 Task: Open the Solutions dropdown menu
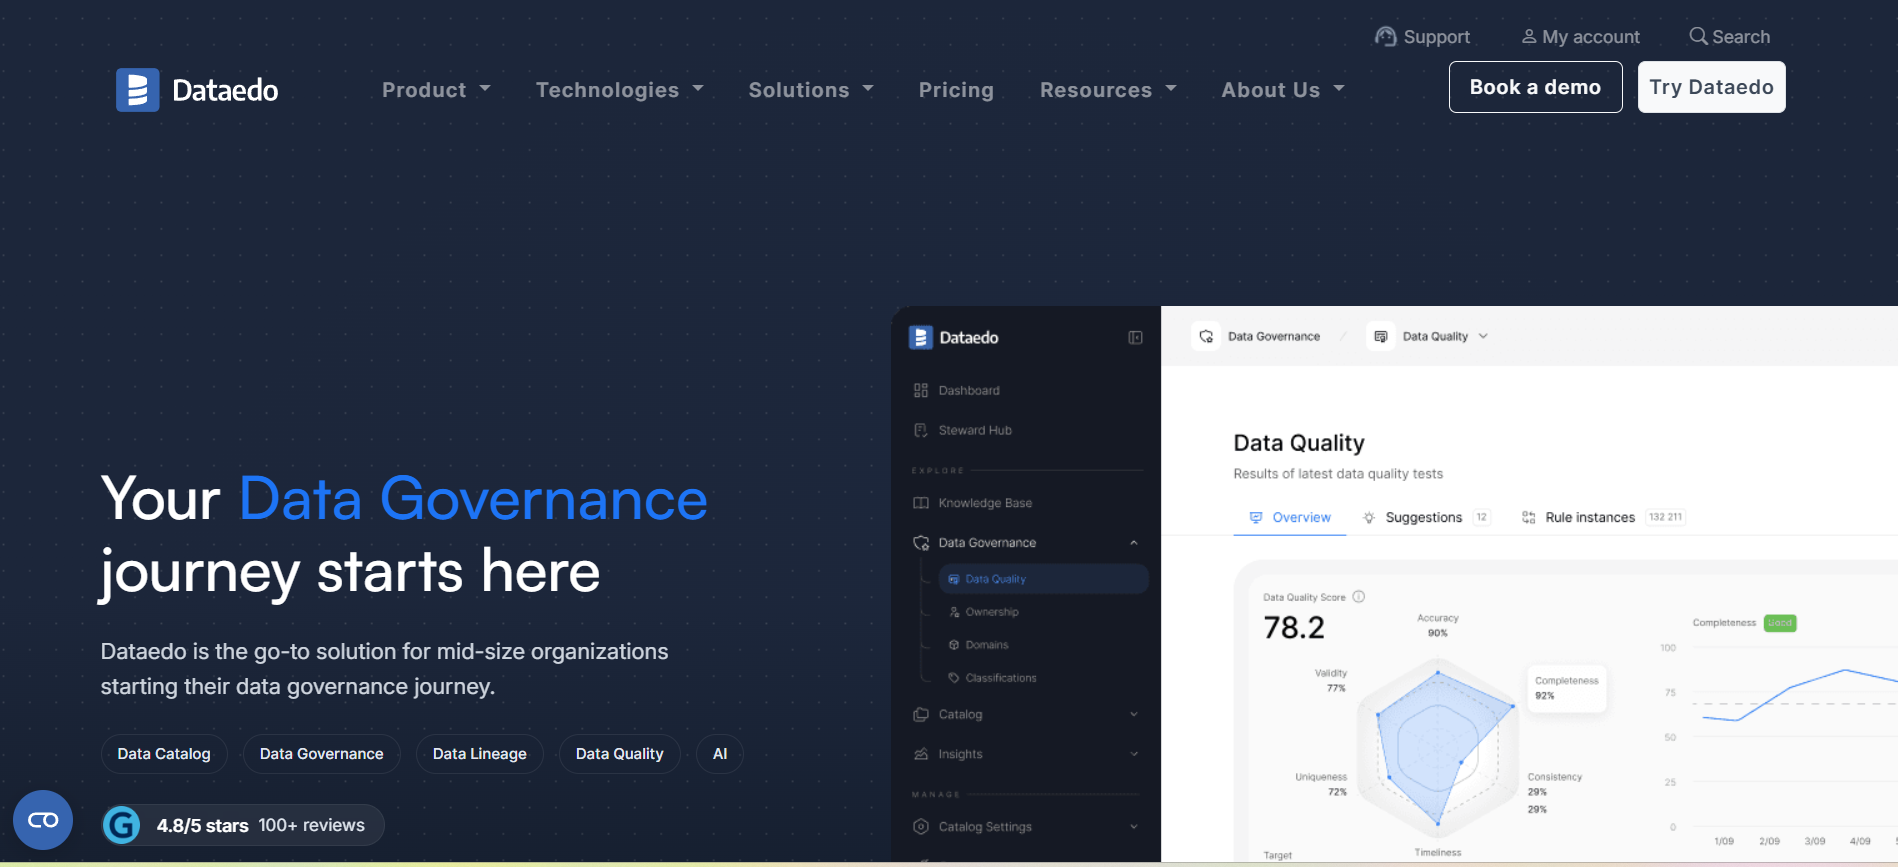pos(811,90)
